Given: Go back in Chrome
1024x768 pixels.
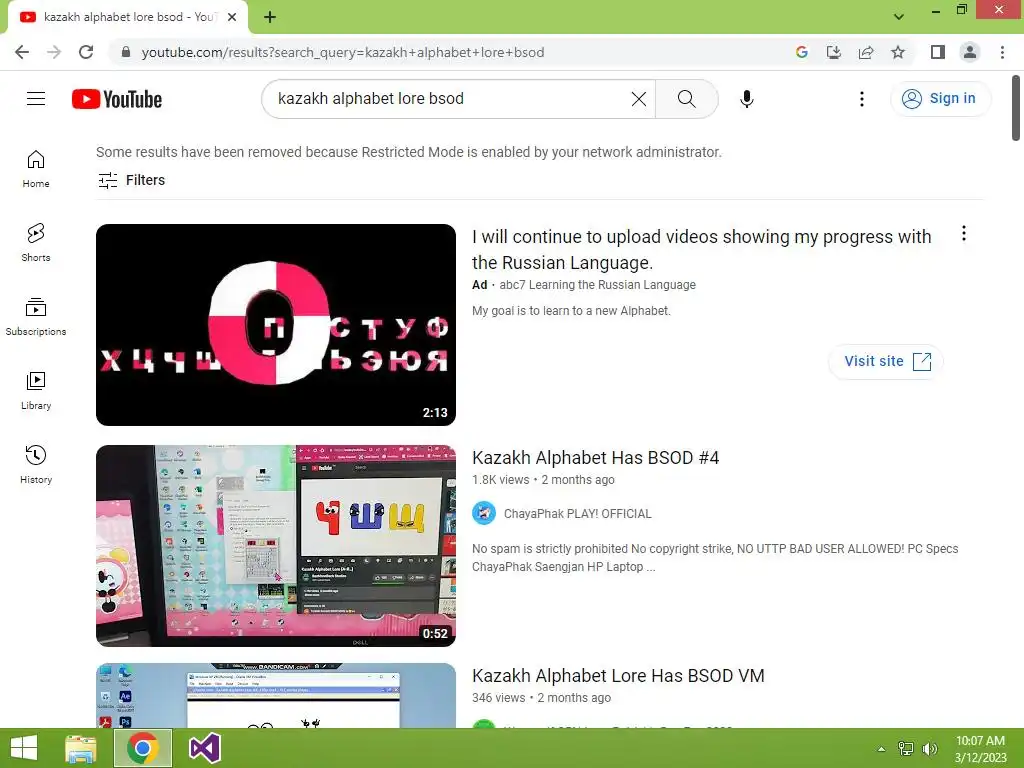Looking at the screenshot, I should [x=22, y=52].
